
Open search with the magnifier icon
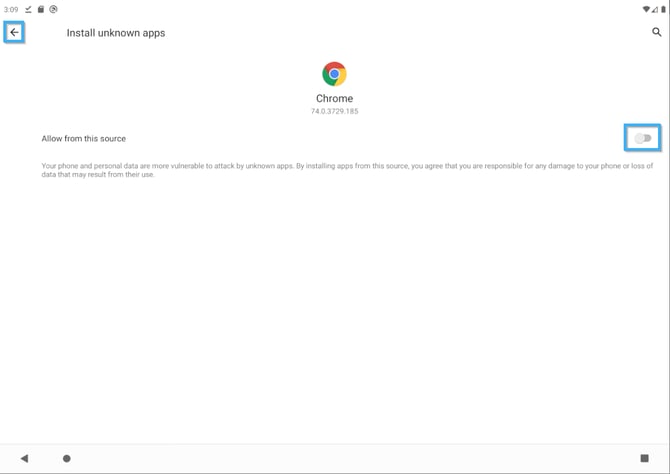click(x=657, y=32)
